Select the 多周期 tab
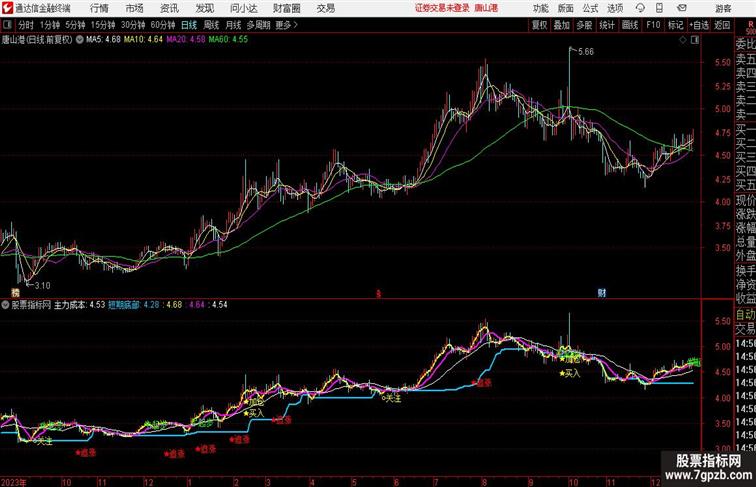Image resolution: width=756 pixels, height=487 pixels. pos(258,25)
